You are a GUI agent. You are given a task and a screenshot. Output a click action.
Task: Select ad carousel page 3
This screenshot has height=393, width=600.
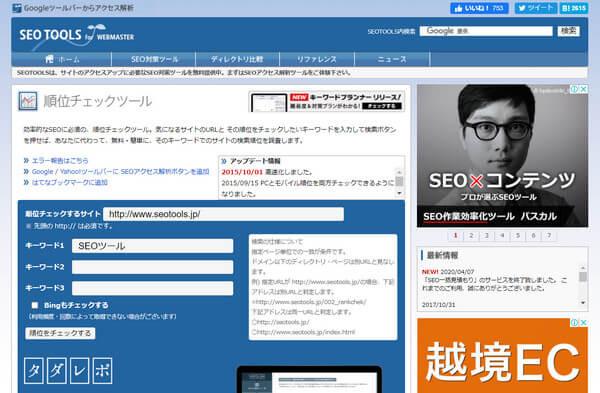487,236
